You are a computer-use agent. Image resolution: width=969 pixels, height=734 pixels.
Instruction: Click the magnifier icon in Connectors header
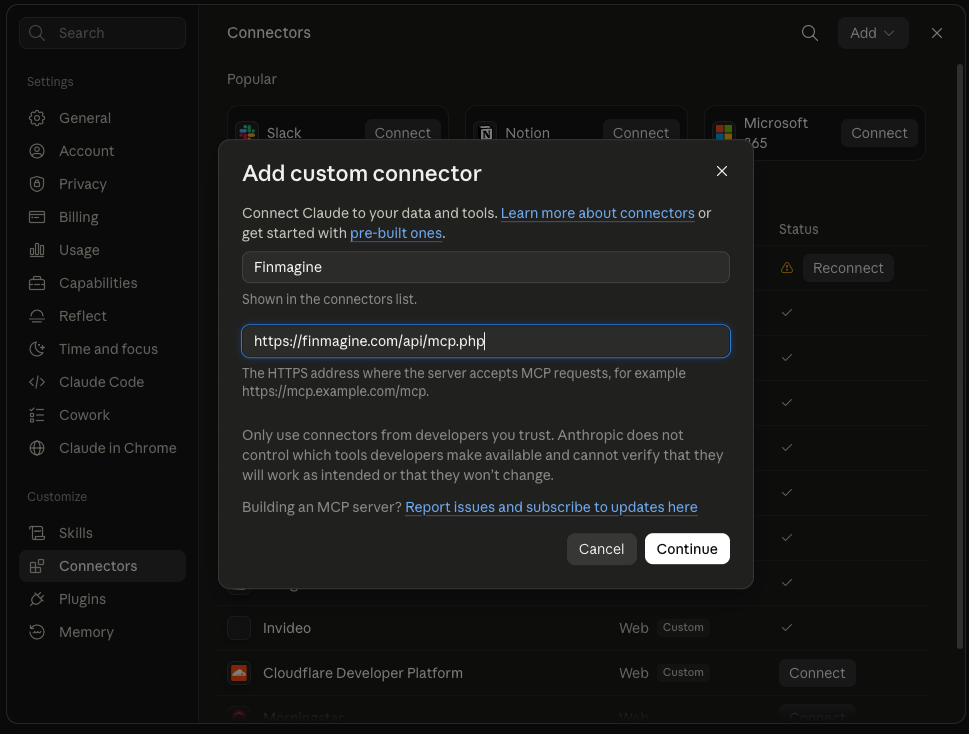[810, 33]
